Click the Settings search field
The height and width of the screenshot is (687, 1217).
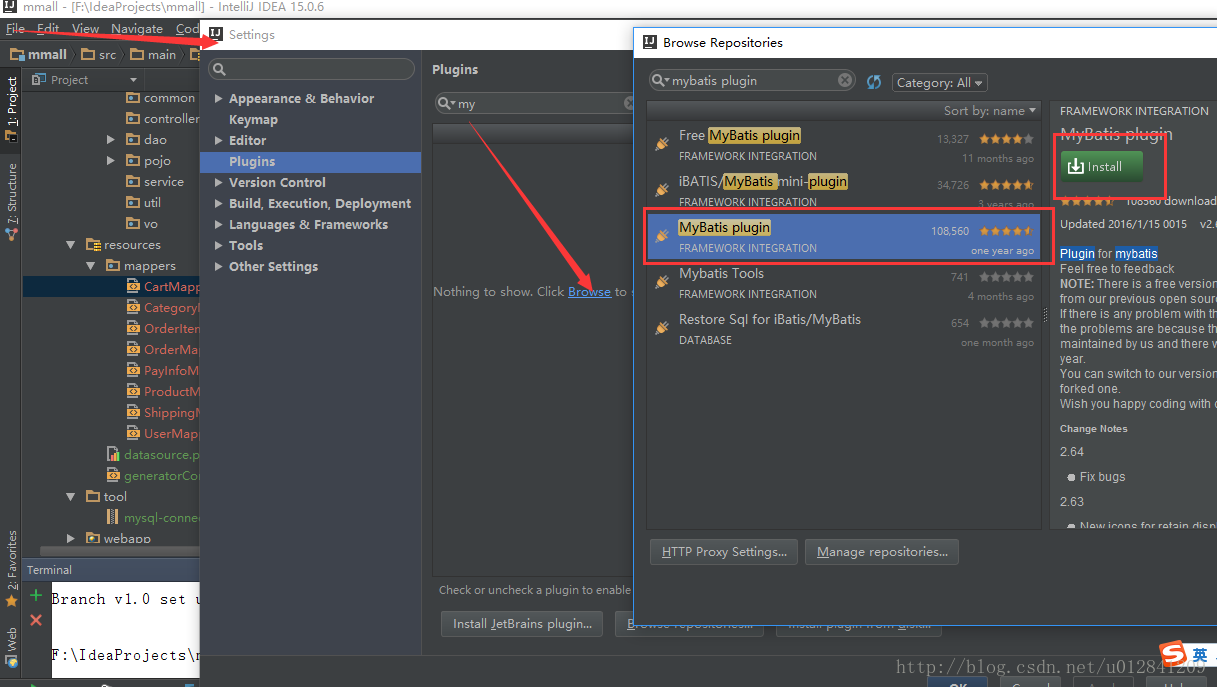coord(311,69)
